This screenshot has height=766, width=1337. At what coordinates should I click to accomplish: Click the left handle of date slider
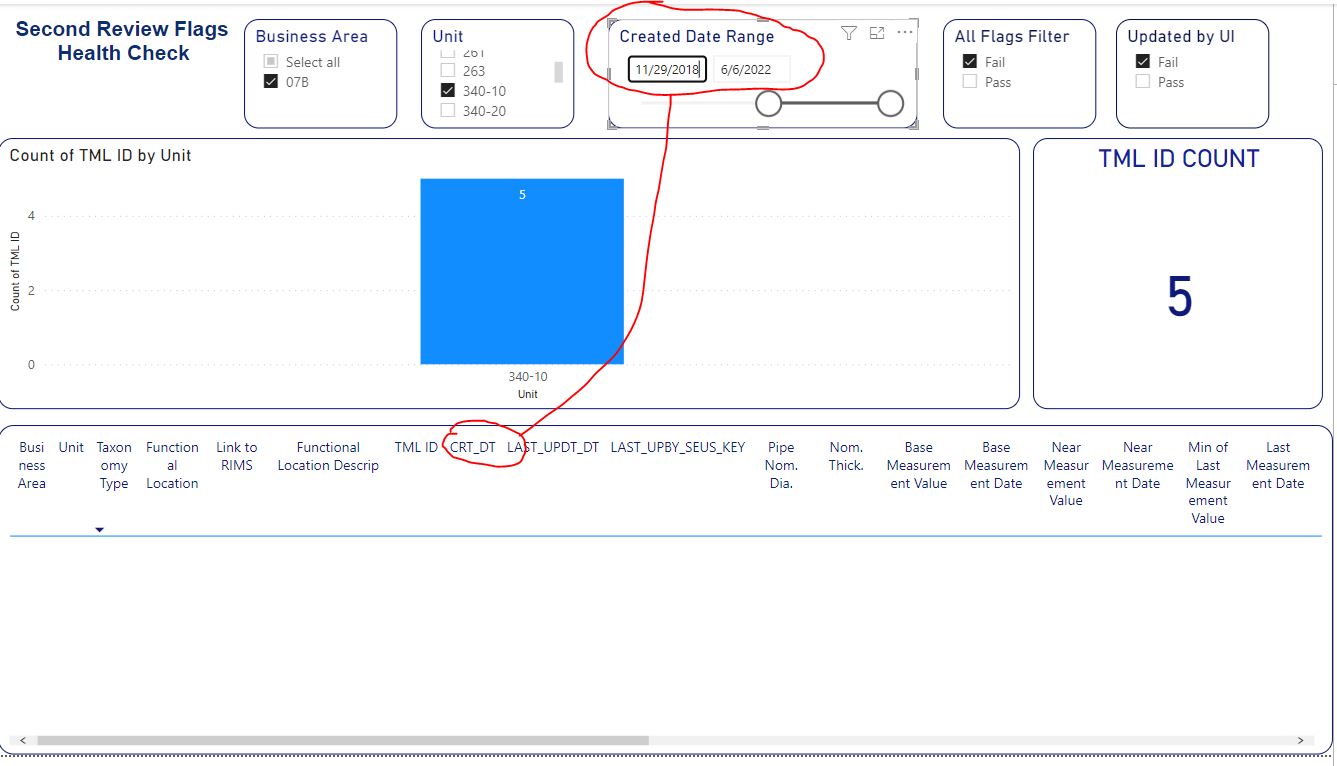click(768, 103)
